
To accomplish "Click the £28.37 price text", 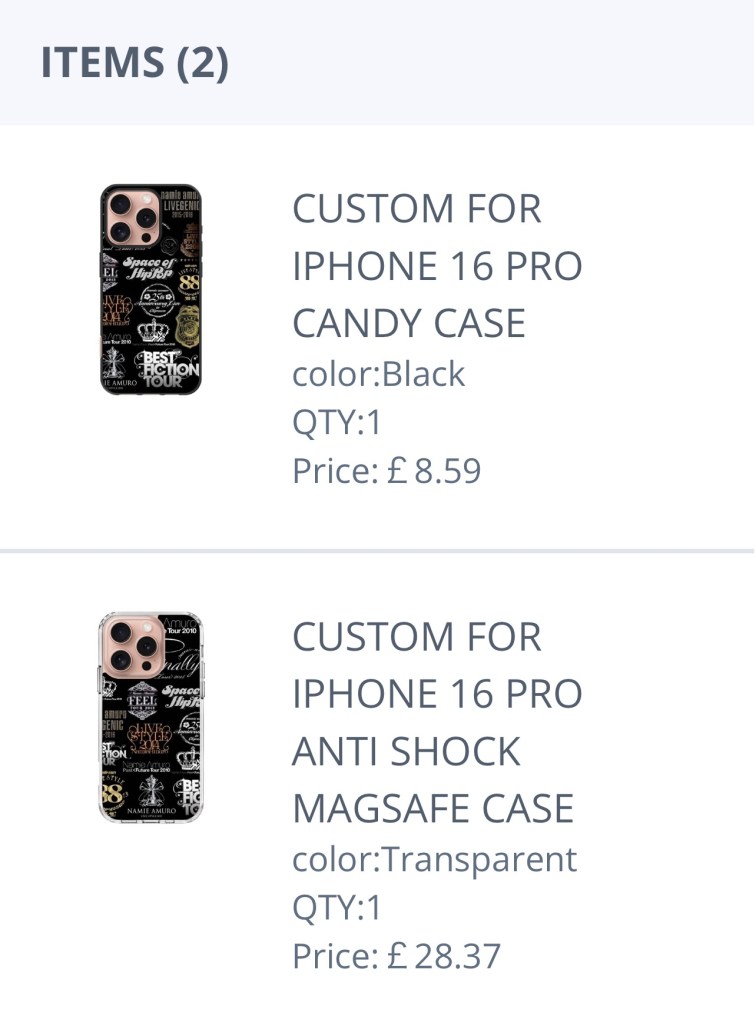I will tap(396, 957).
